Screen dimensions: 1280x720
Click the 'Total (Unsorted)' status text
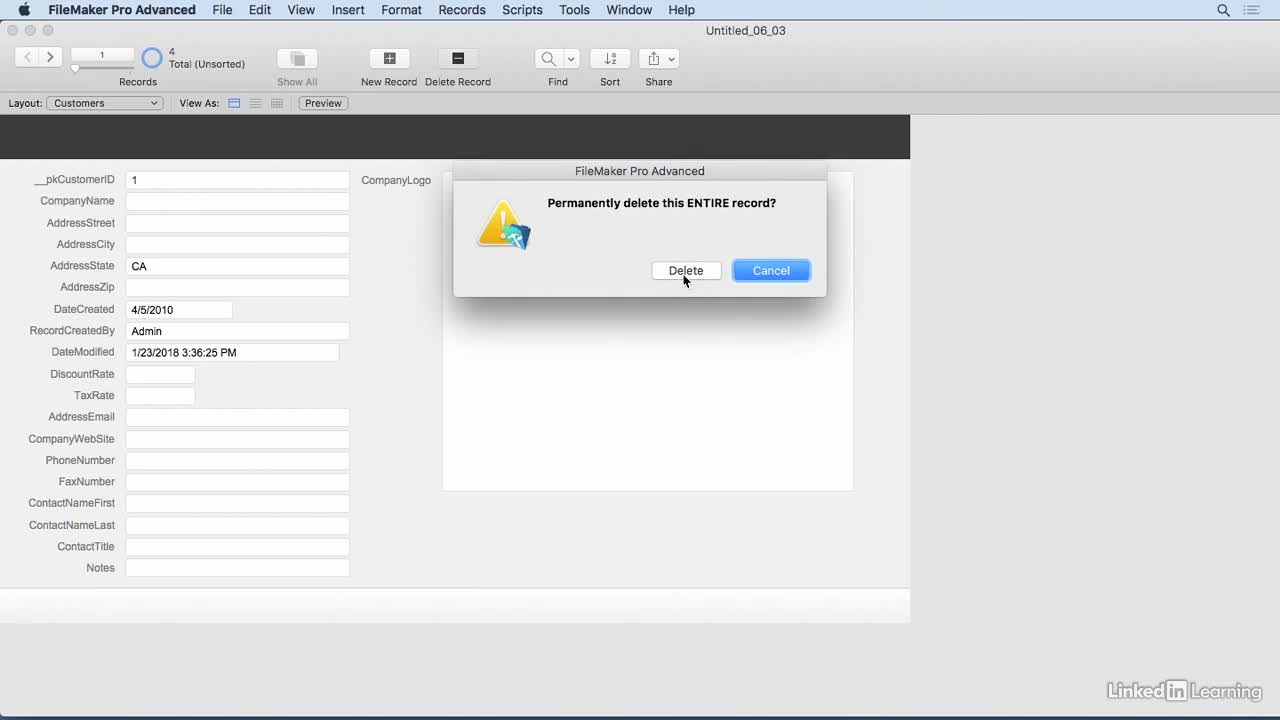207,64
